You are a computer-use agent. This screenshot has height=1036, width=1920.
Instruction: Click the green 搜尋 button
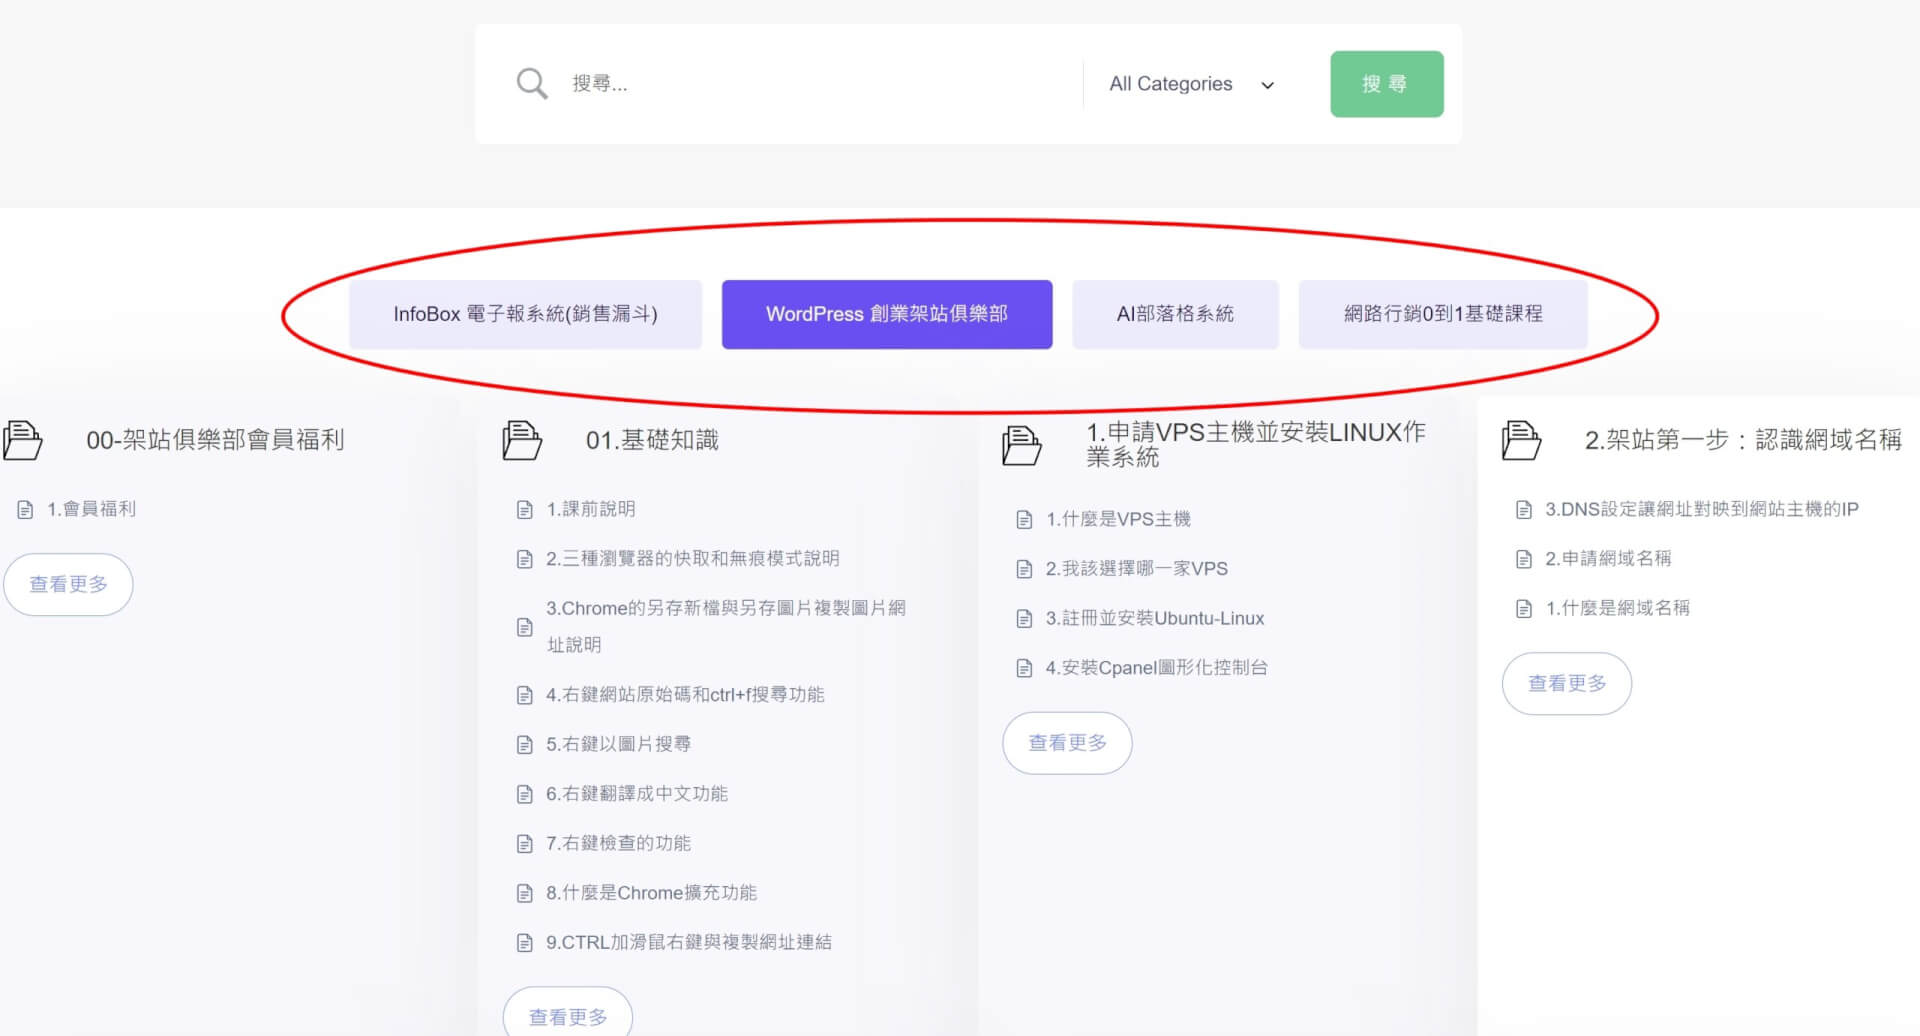coord(1386,84)
